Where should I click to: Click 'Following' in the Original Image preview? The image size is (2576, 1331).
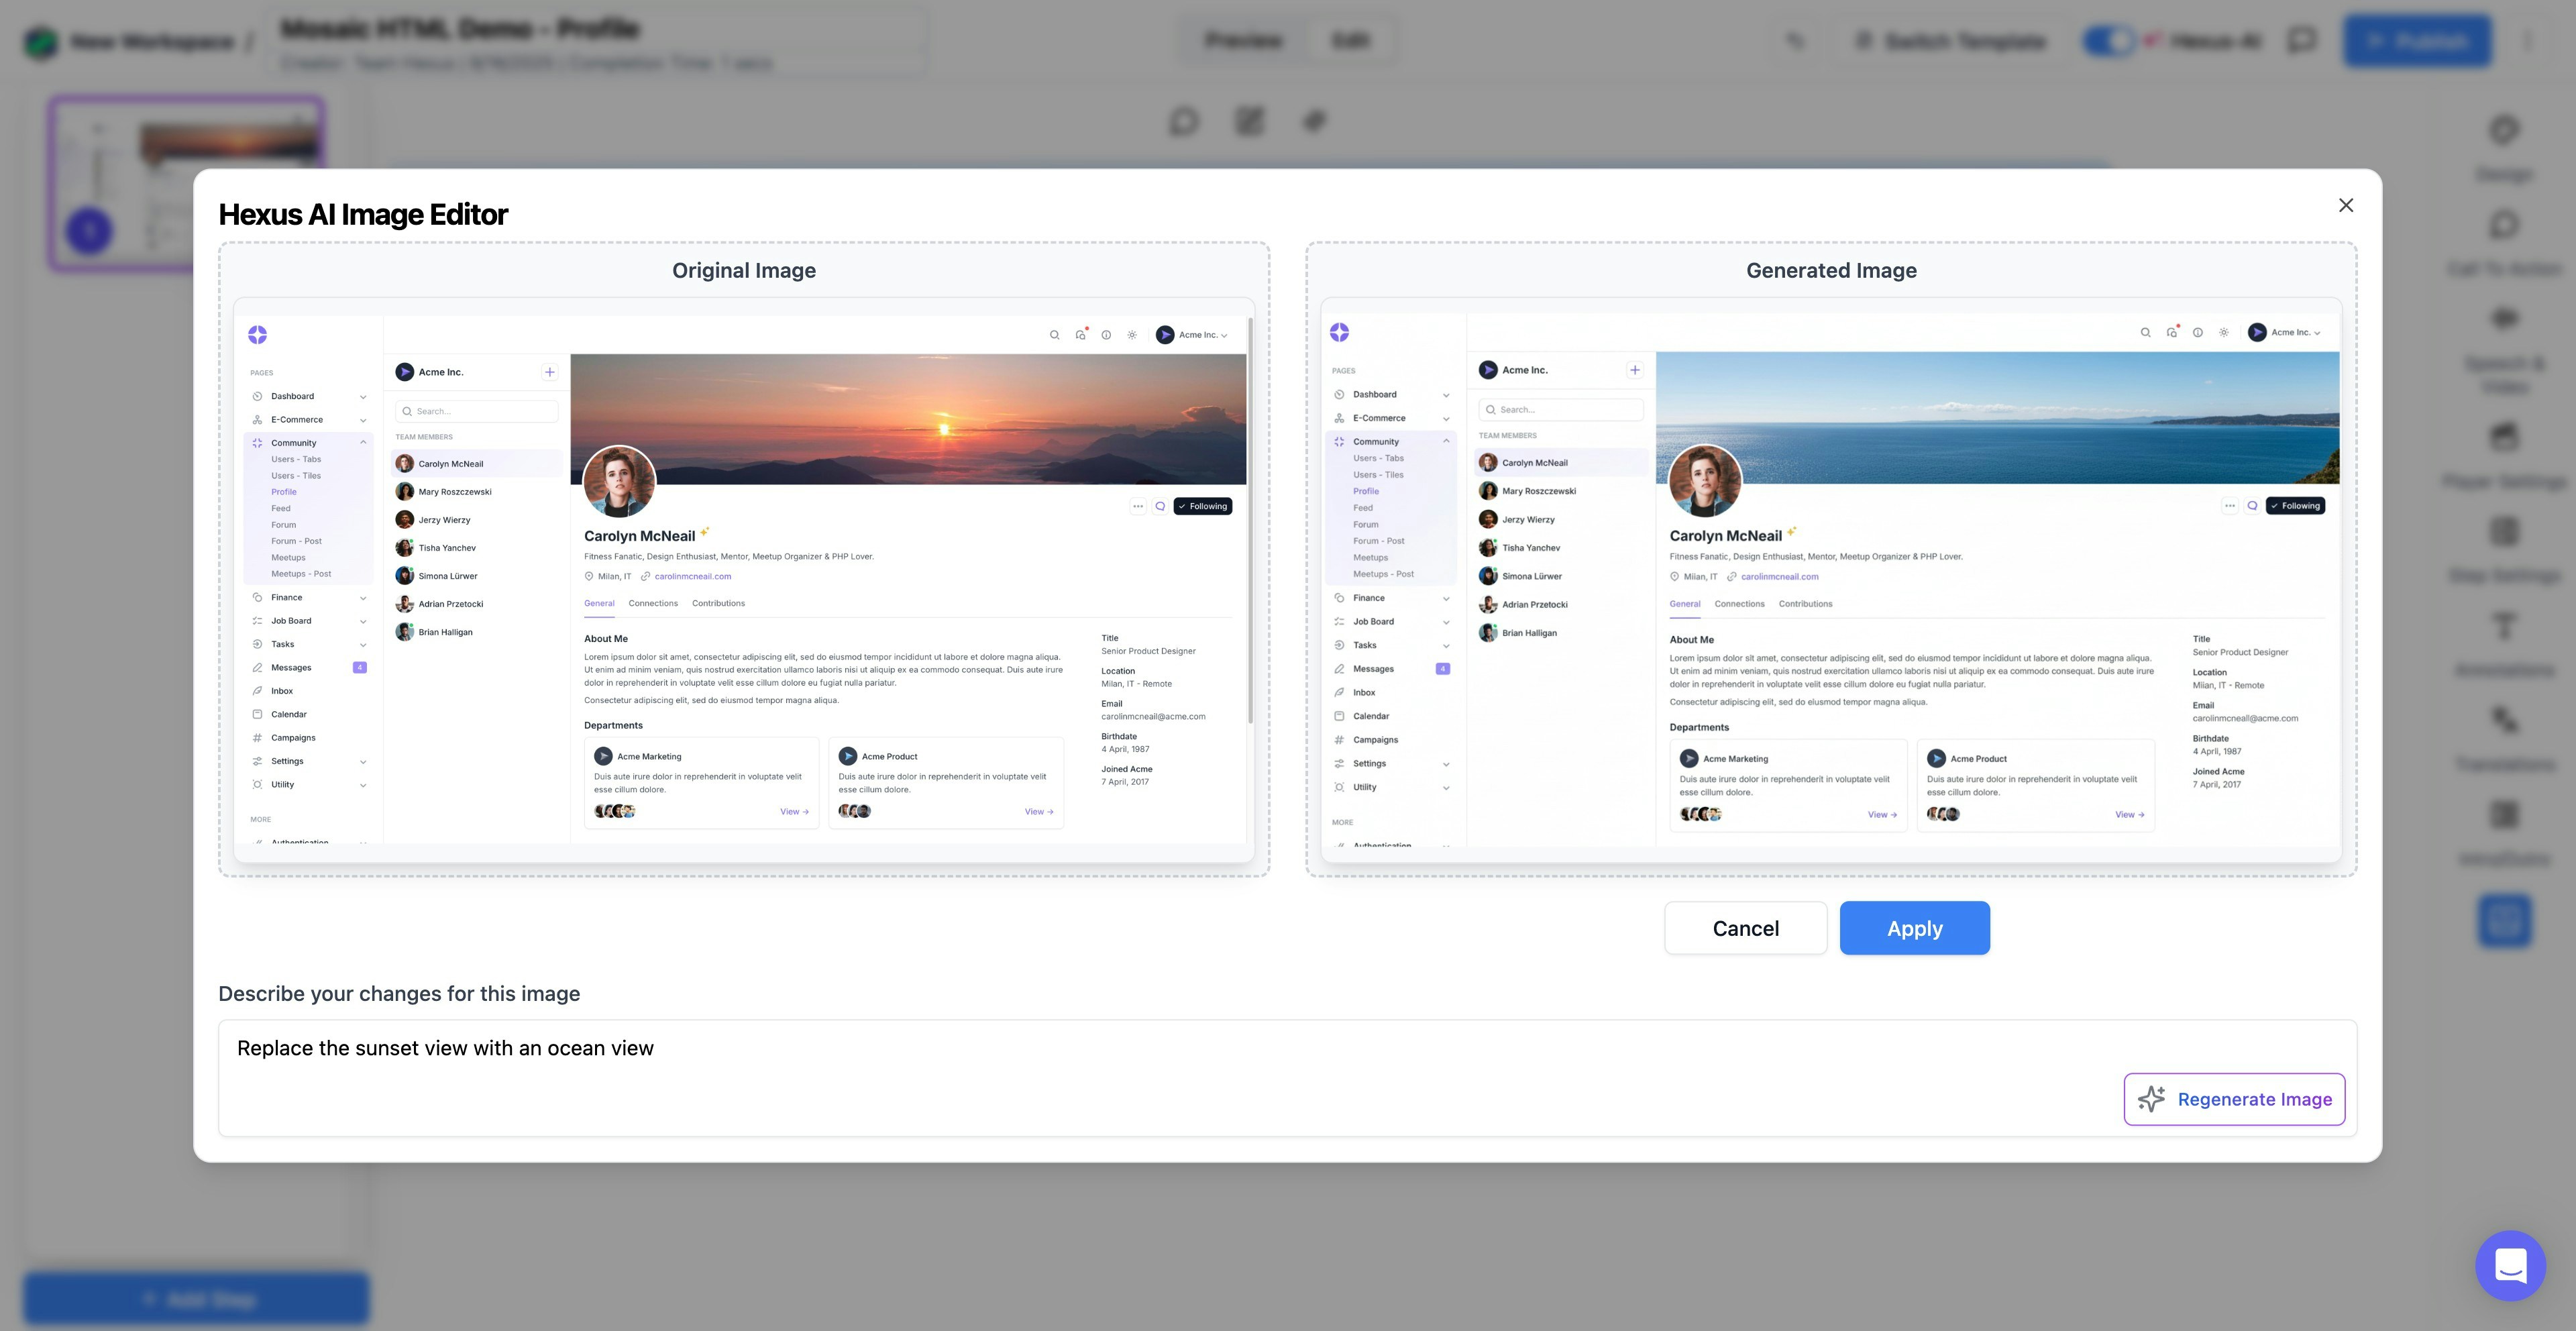click(1203, 506)
